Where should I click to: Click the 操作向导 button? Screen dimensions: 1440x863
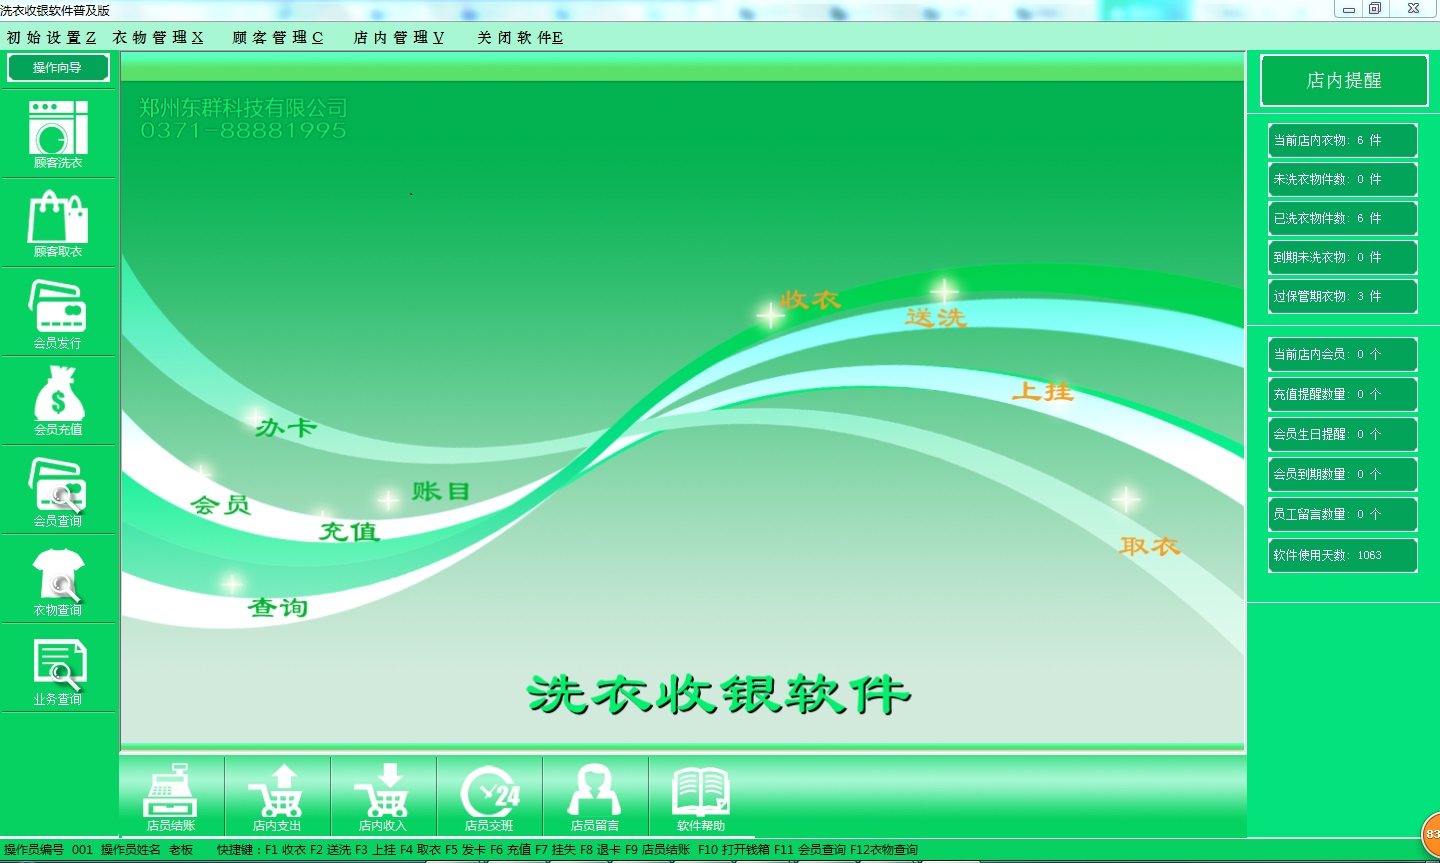pos(58,68)
